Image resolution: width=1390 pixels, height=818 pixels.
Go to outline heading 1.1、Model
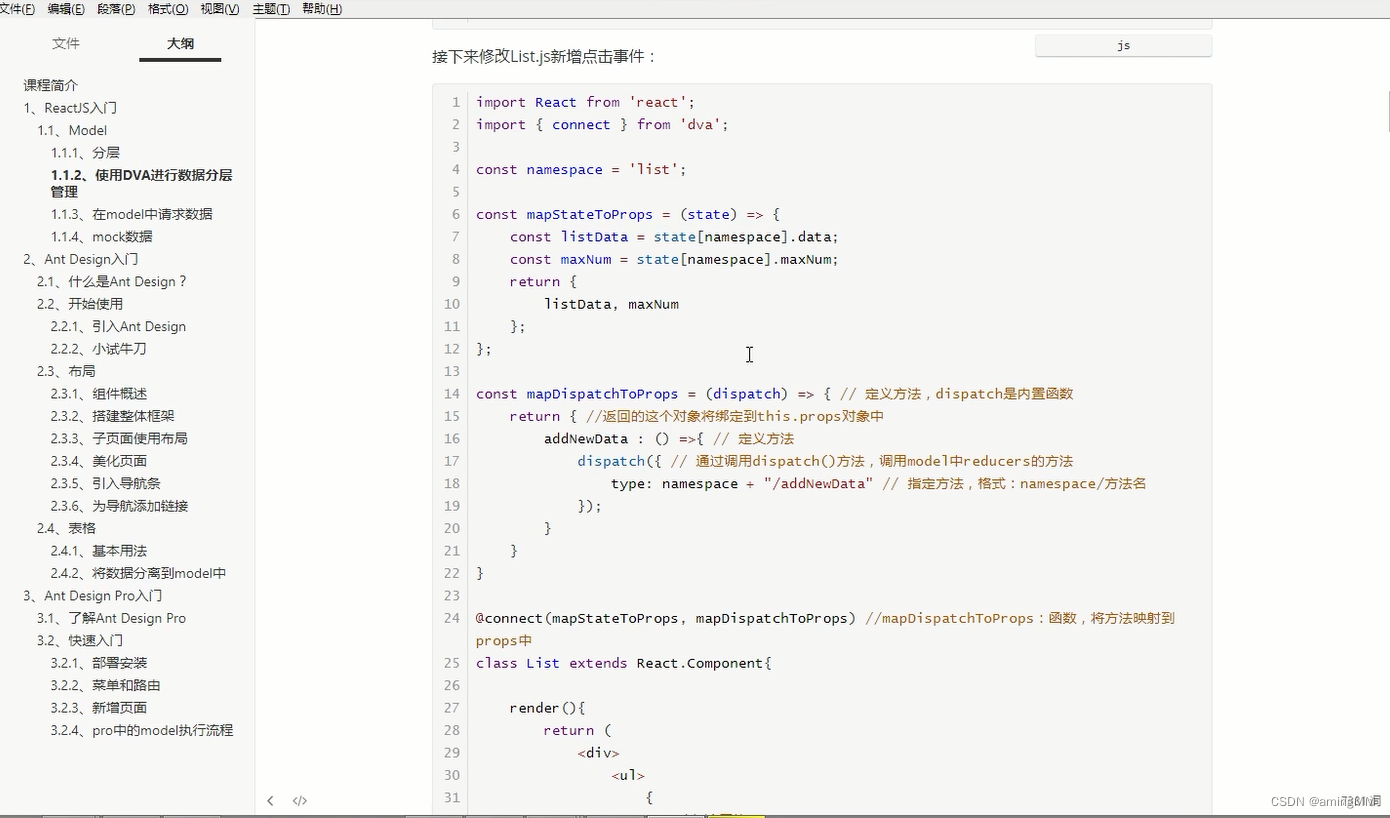(x=72, y=131)
